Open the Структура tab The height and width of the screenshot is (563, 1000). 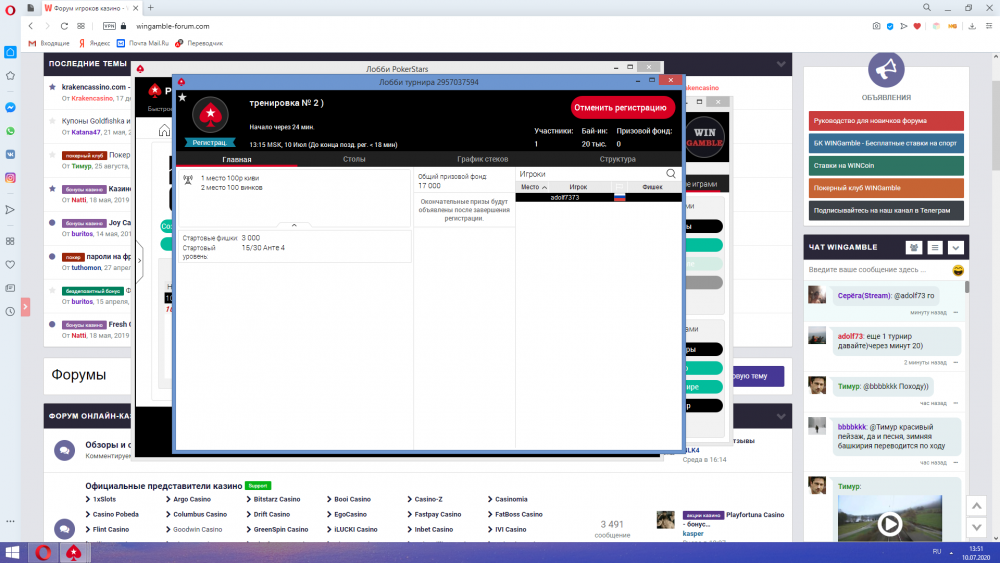pyautogui.click(x=617, y=159)
